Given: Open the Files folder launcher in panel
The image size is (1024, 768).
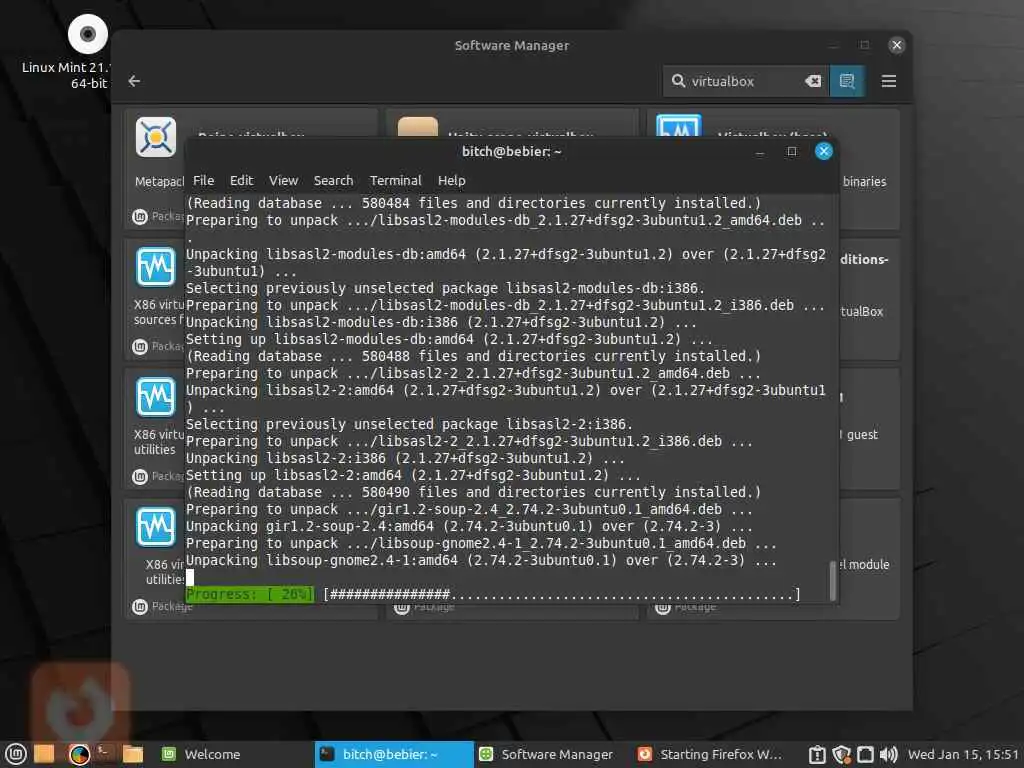Looking at the screenshot, I should coord(133,754).
